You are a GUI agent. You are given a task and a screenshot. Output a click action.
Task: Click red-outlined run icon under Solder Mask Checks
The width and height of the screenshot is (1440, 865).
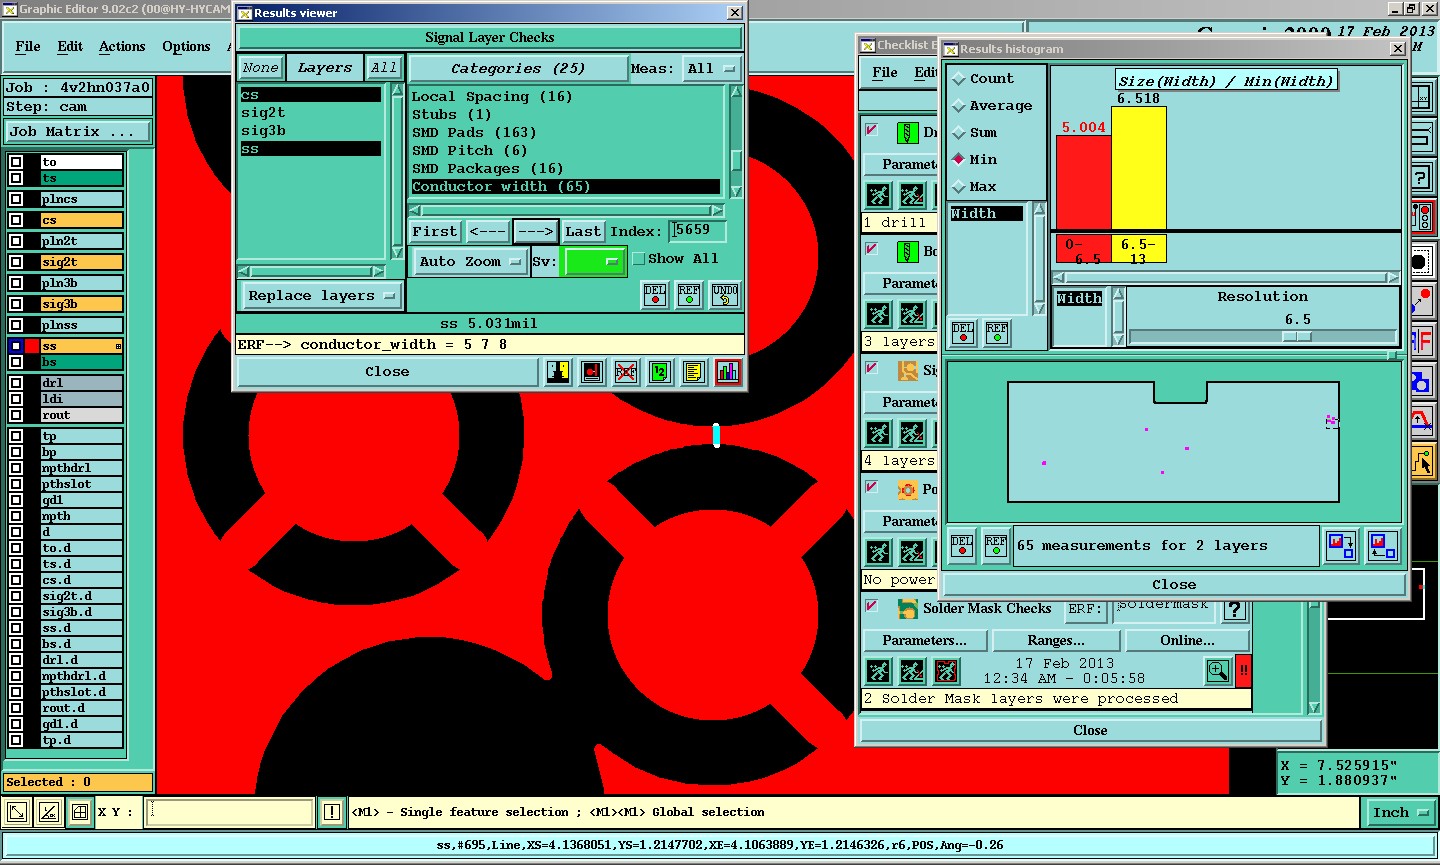[x=946, y=670]
